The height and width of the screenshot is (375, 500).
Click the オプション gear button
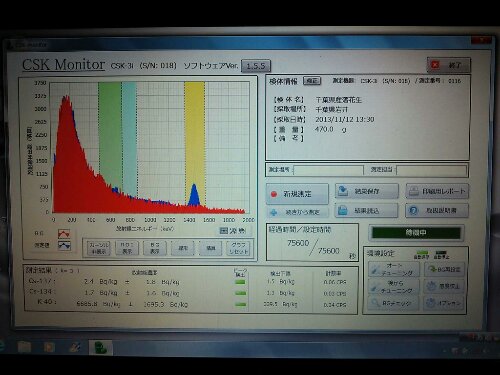pyautogui.click(x=444, y=303)
